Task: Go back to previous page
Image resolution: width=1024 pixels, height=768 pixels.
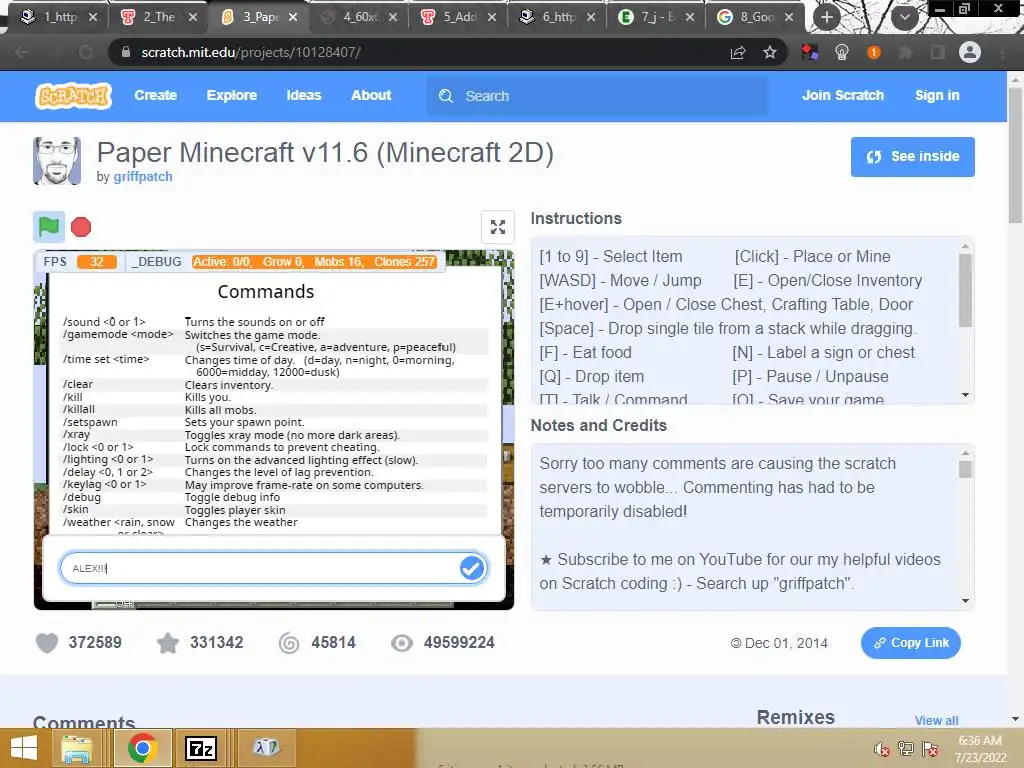Action: [22, 52]
